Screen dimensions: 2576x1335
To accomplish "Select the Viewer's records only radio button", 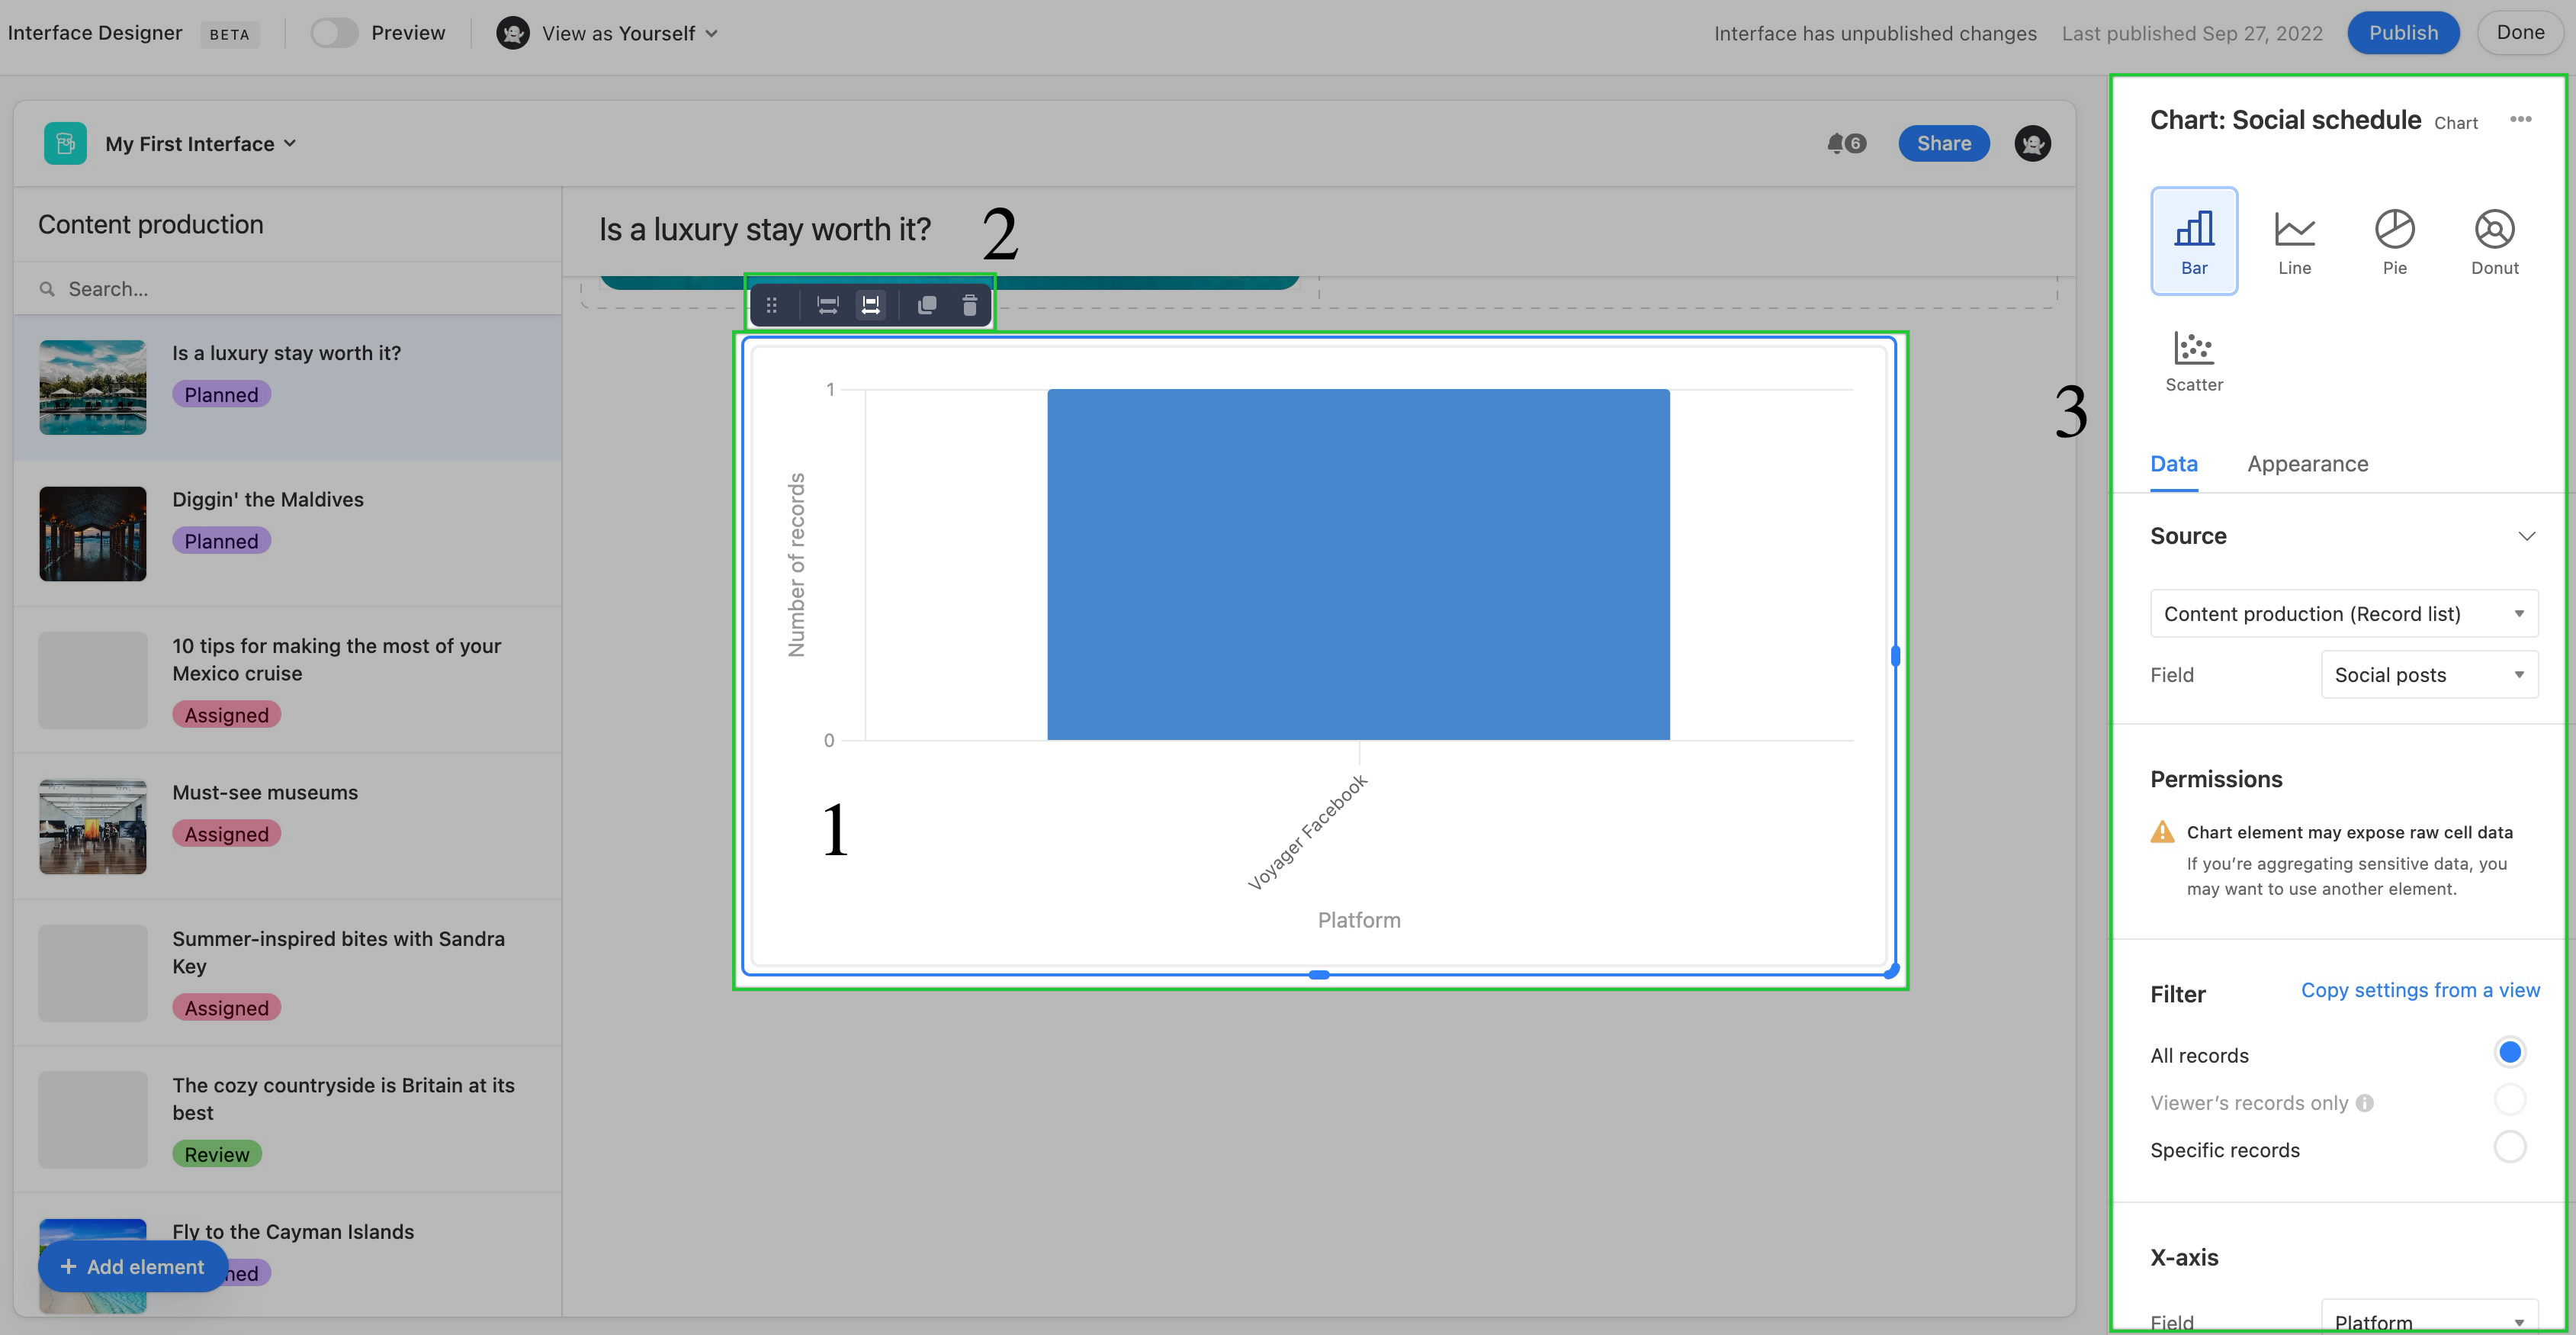I will [x=2509, y=1099].
